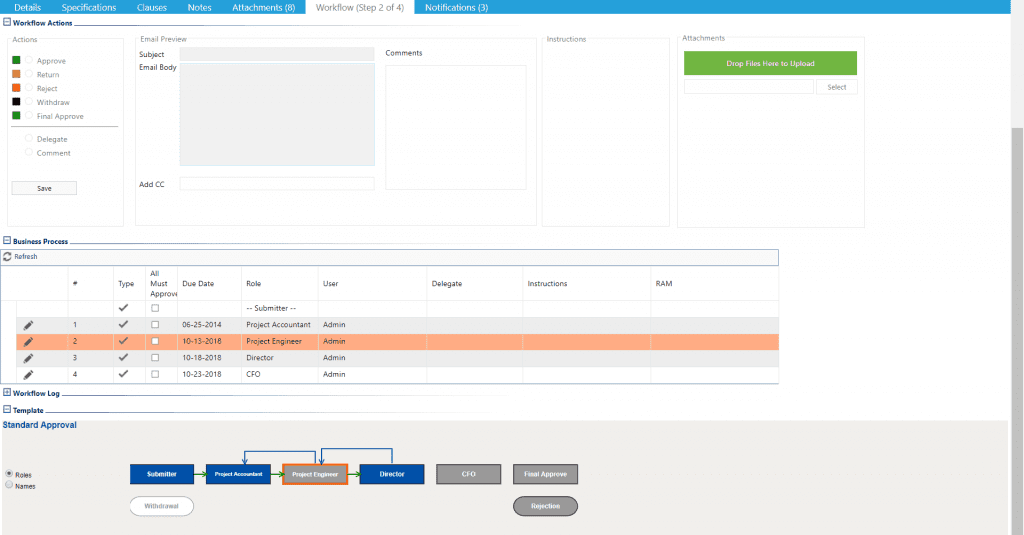Click the Refresh link text
The width and height of the screenshot is (1024, 535).
pyautogui.click(x=25, y=257)
